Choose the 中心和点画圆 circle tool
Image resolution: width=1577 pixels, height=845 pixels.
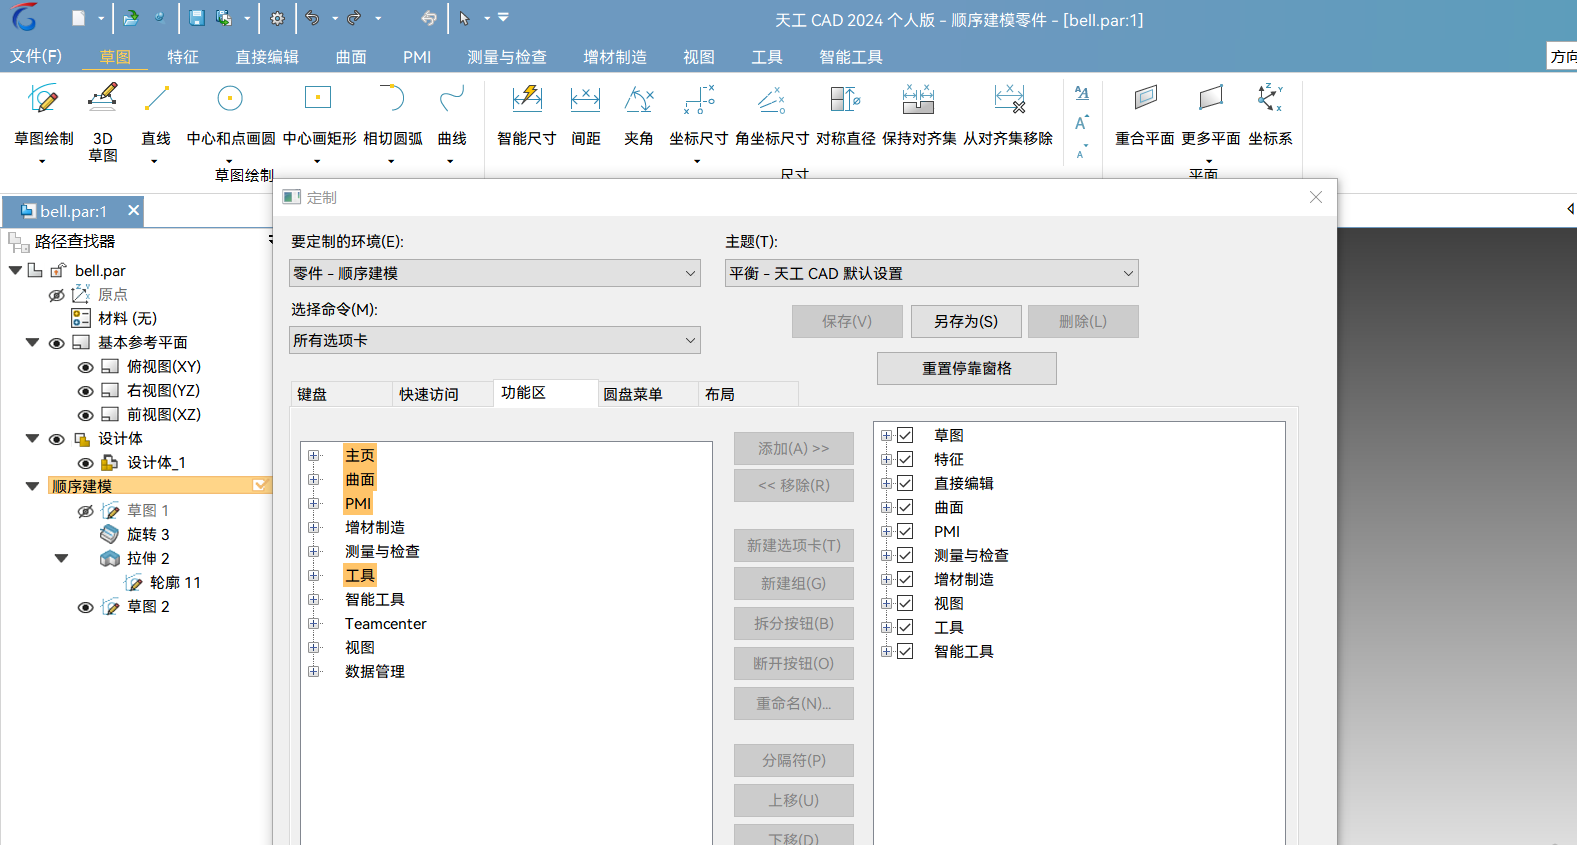point(230,98)
